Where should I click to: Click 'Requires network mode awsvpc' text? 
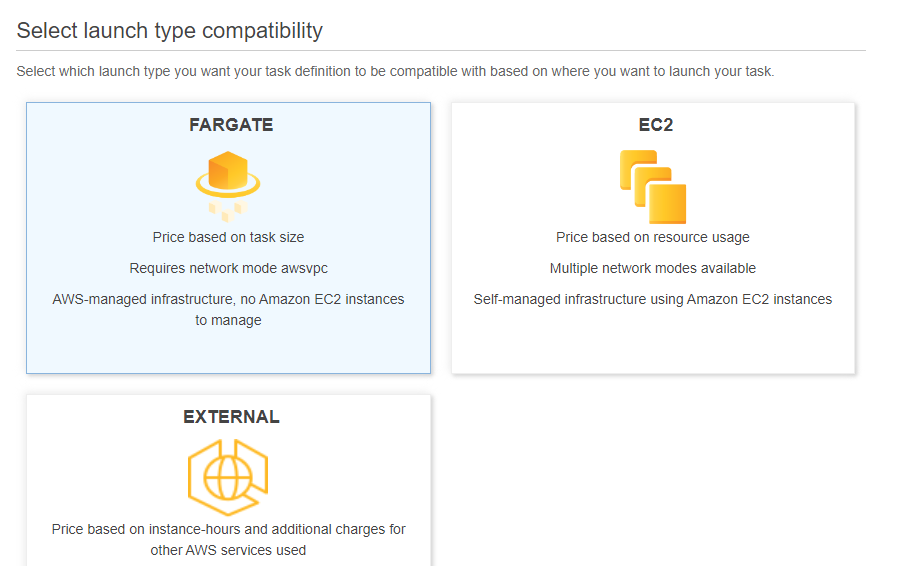pos(228,268)
